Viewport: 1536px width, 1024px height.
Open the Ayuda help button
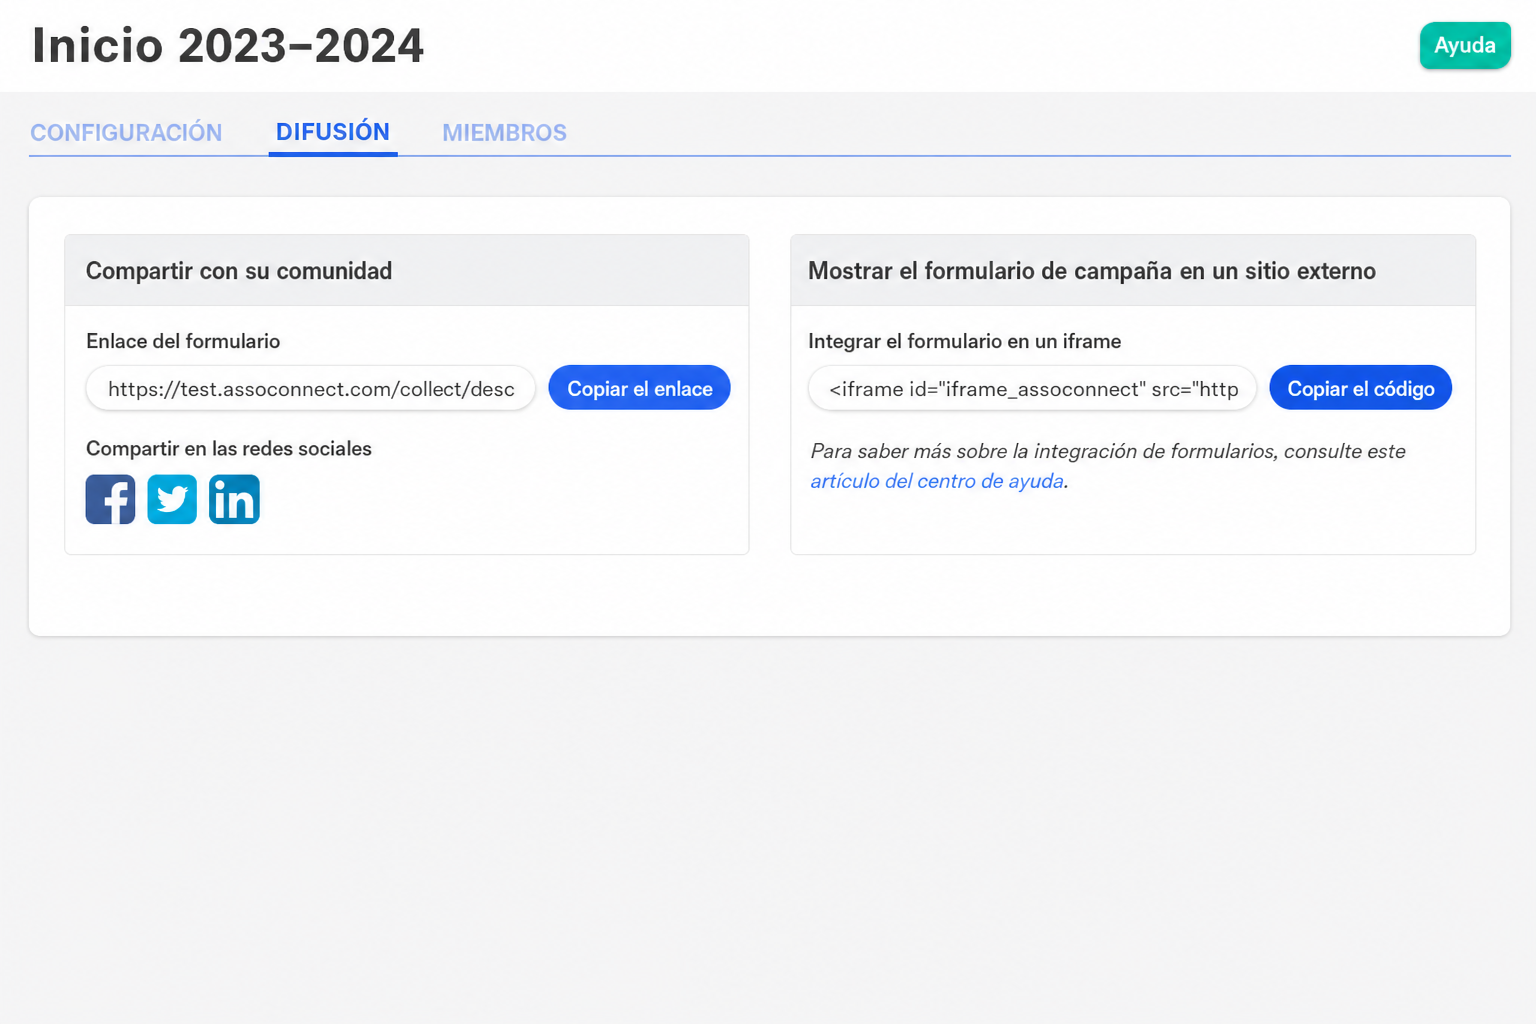coord(1465,45)
